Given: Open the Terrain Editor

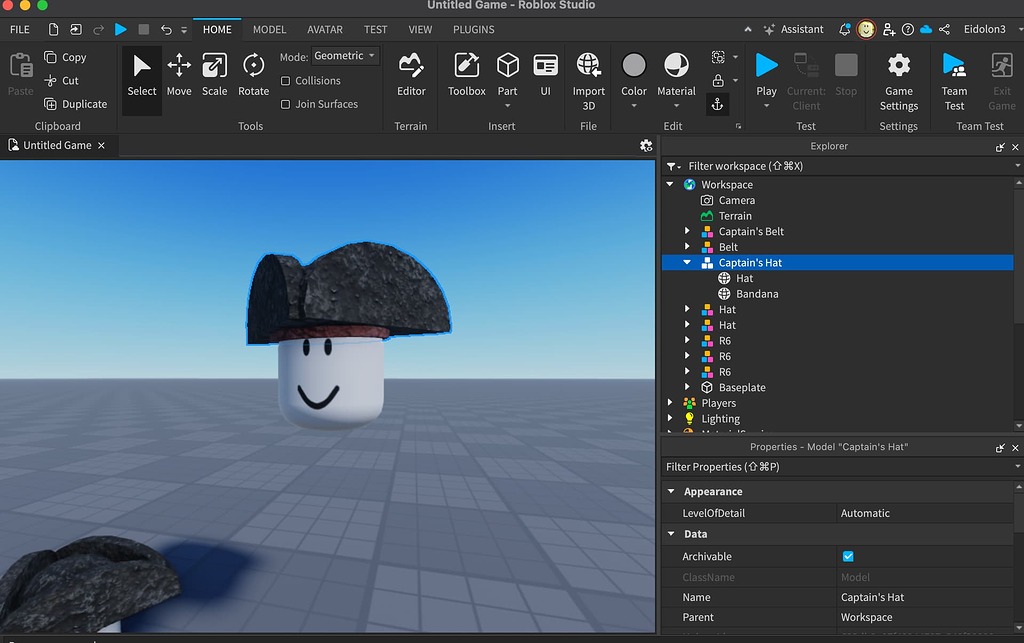Looking at the screenshot, I should tap(411, 75).
